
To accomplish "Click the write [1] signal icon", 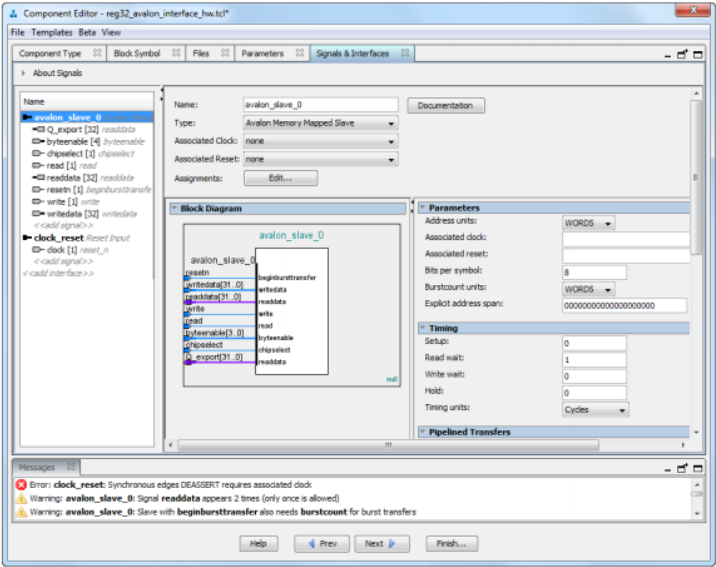I will [x=38, y=201].
